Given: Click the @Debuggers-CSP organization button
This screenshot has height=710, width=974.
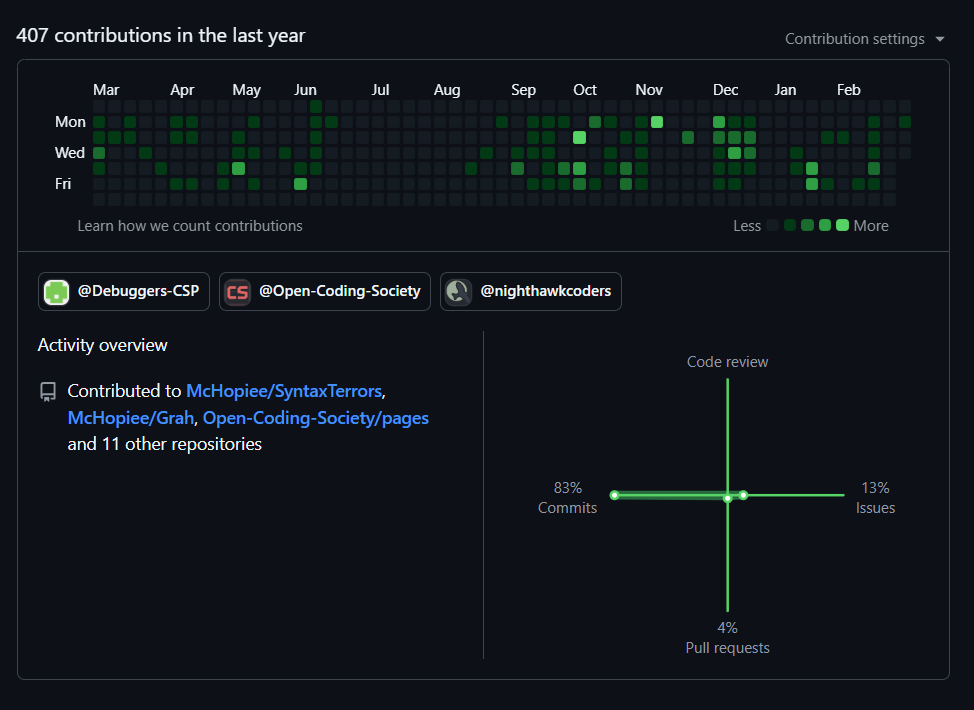Looking at the screenshot, I should point(123,291).
